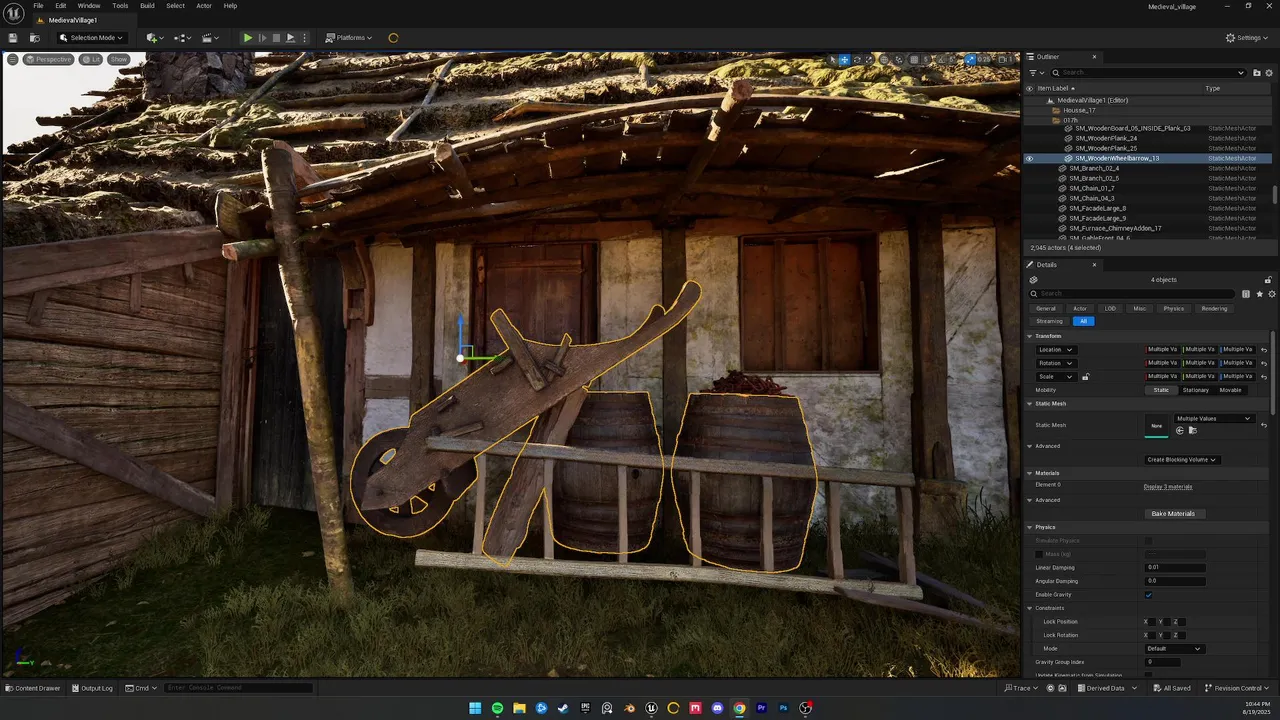Open the Rotation type dropdown
This screenshot has width=1280, height=720.
(x=1056, y=363)
